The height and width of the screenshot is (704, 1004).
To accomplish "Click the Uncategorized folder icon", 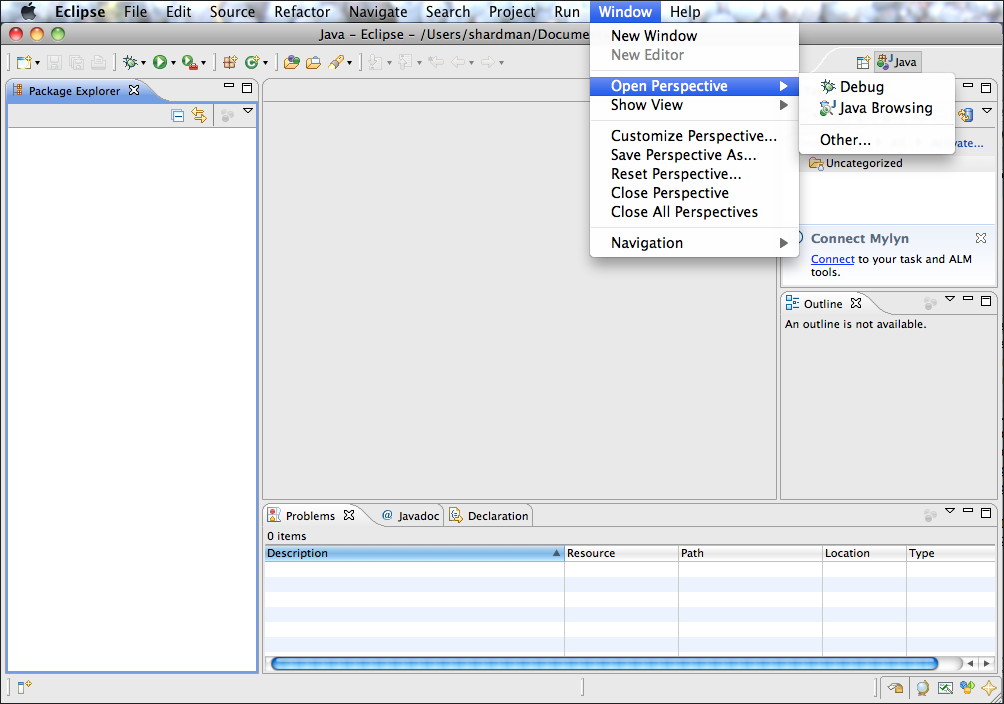I will click(x=816, y=163).
